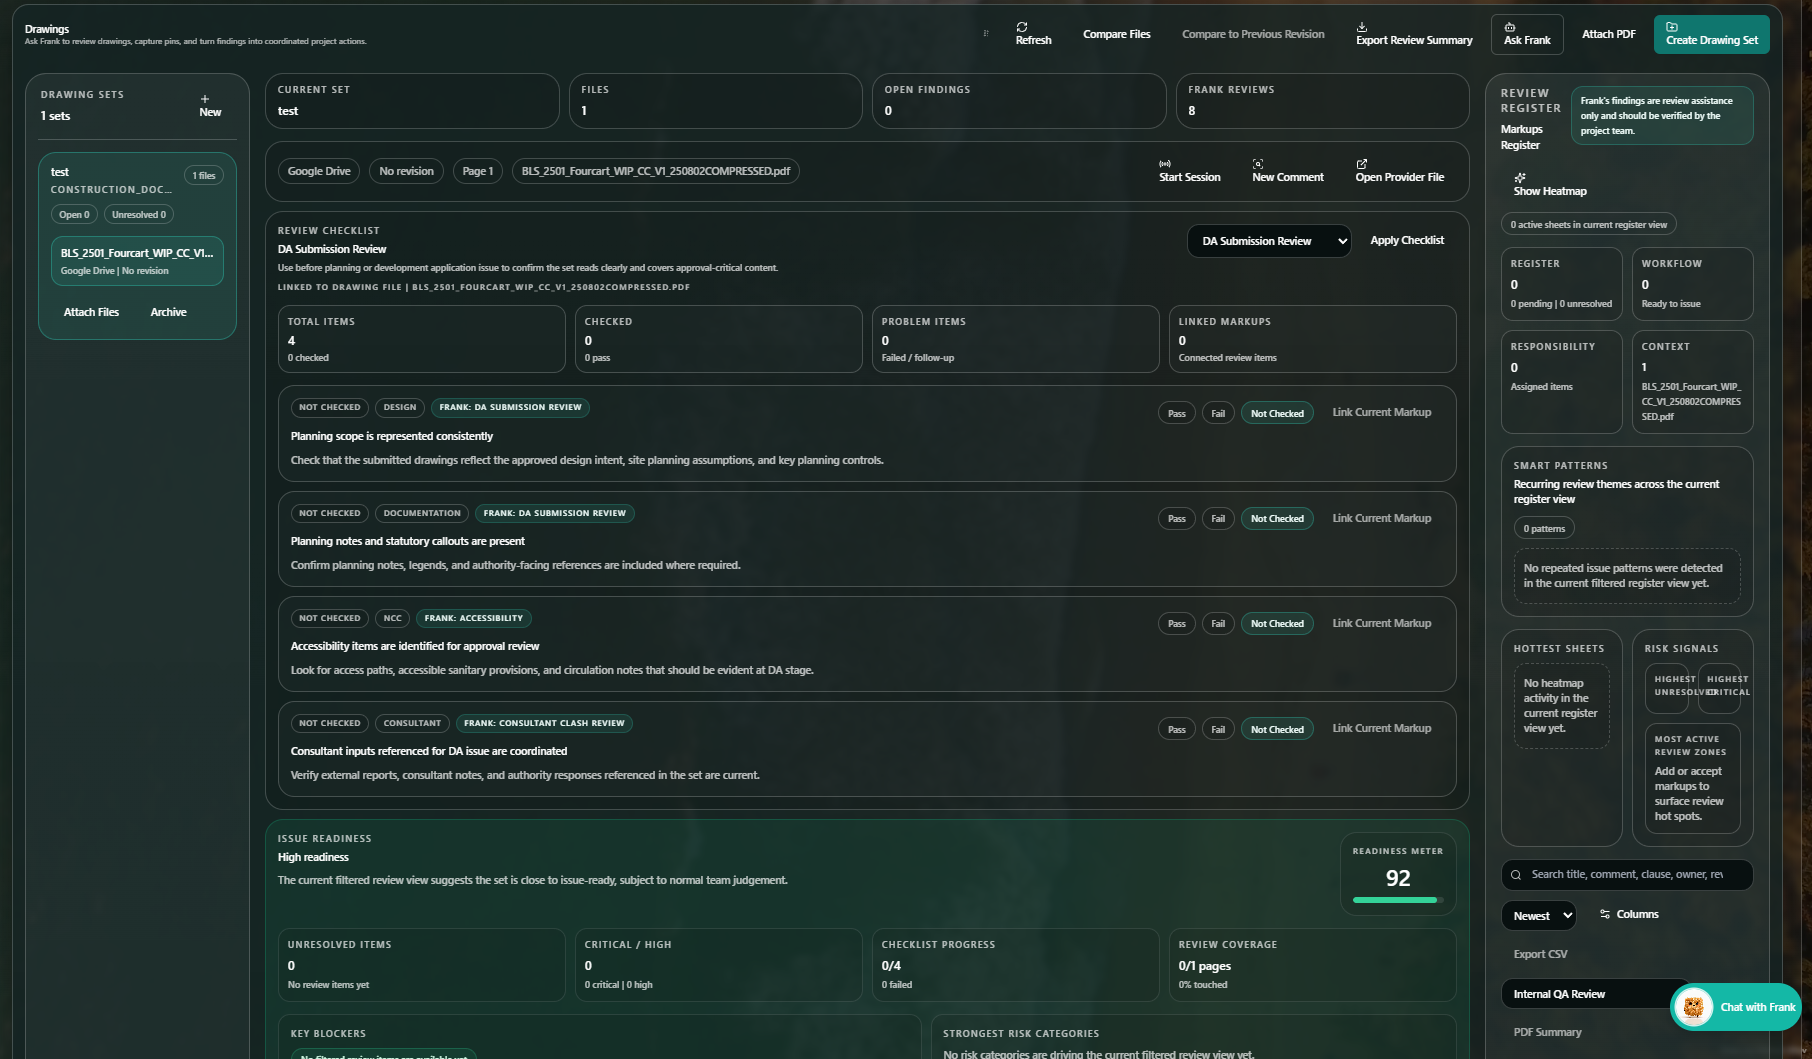
Task: Select Compare Files in the top menu
Action: [x=1116, y=32]
